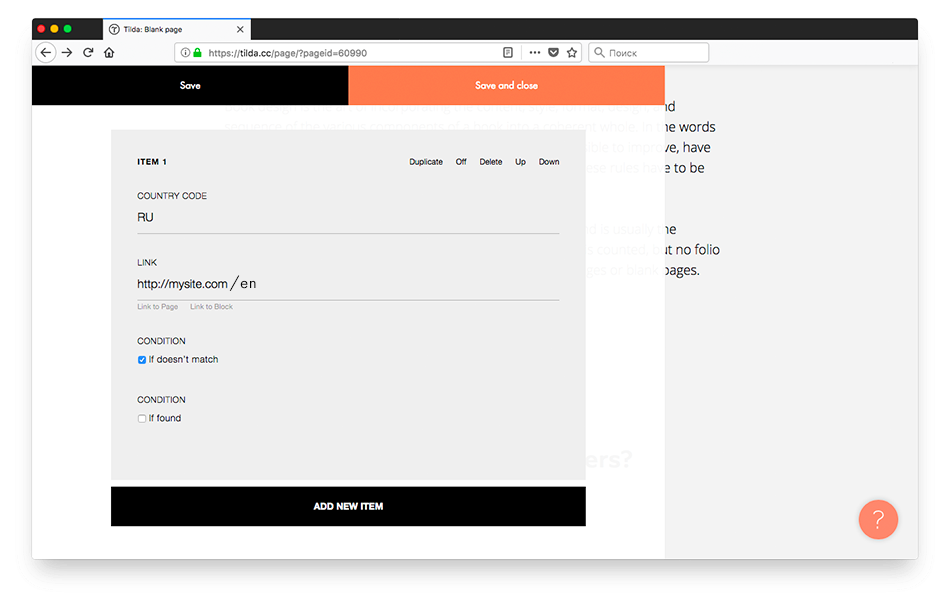Uncheck the If doesn't match checkbox
This screenshot has width=950, height=609.
[x=142, y=360]
